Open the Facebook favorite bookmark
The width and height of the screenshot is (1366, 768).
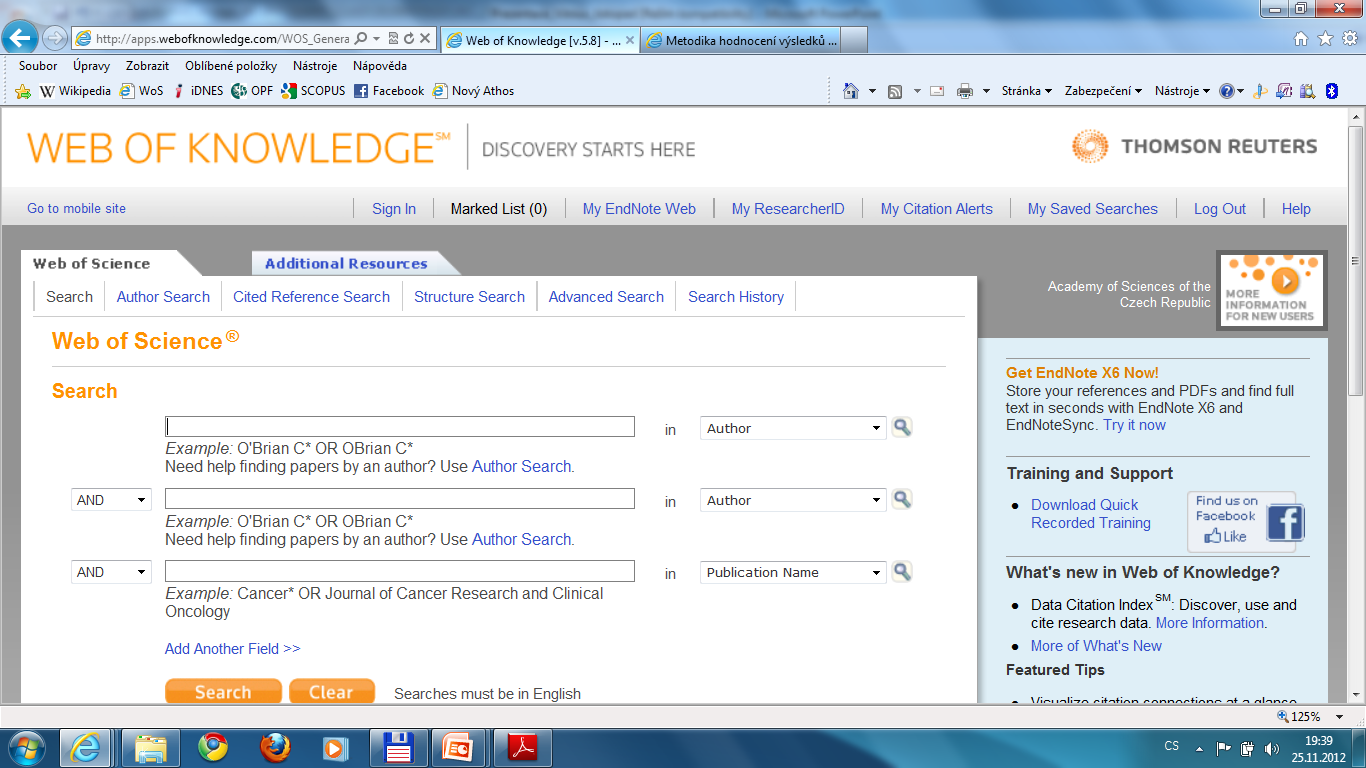tap(389, 91)
